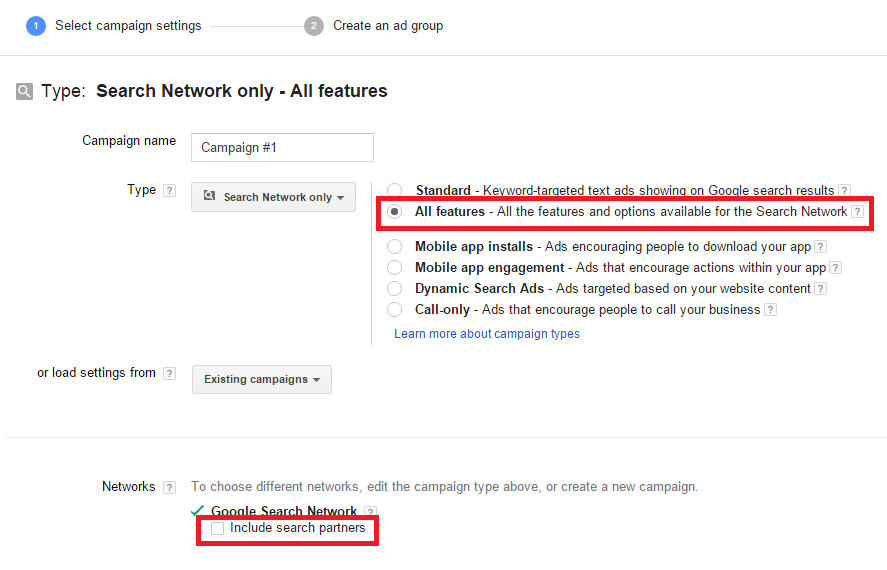Expand the Existing campaigns dropdown
The height and width of the screenshot is (570, 887).
click(262, 379)
